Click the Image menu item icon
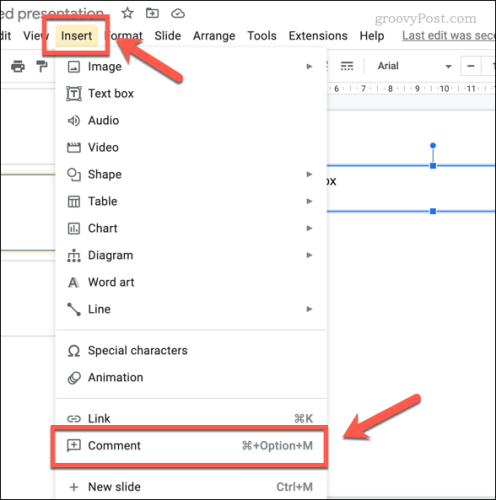The height and width of the screenshot is (500, 496). 74,67
